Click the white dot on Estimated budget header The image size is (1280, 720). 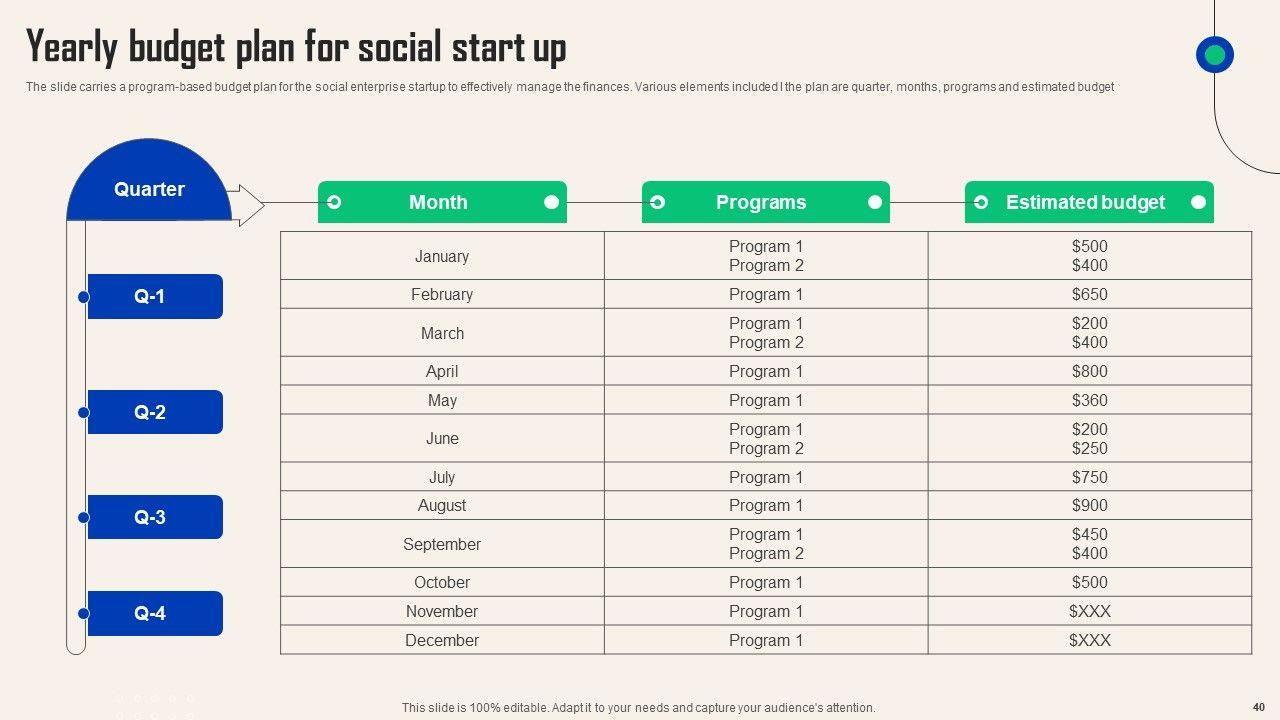[x=1198, y=202]
